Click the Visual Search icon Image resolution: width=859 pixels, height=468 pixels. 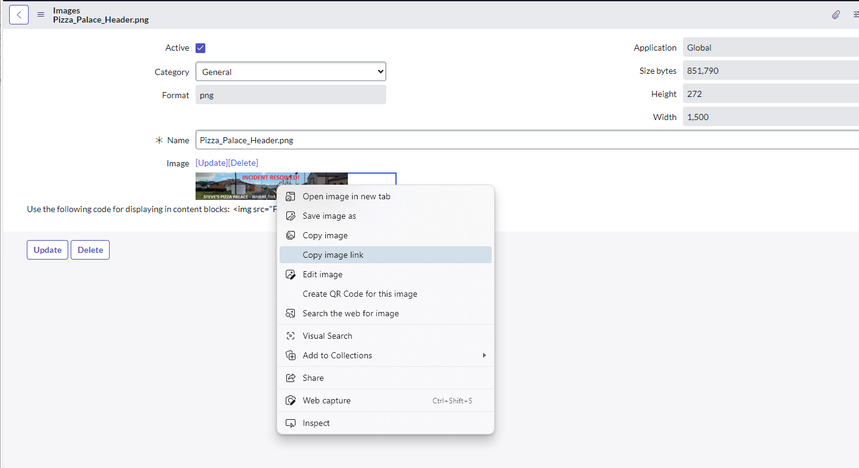(x=290, y=336)
